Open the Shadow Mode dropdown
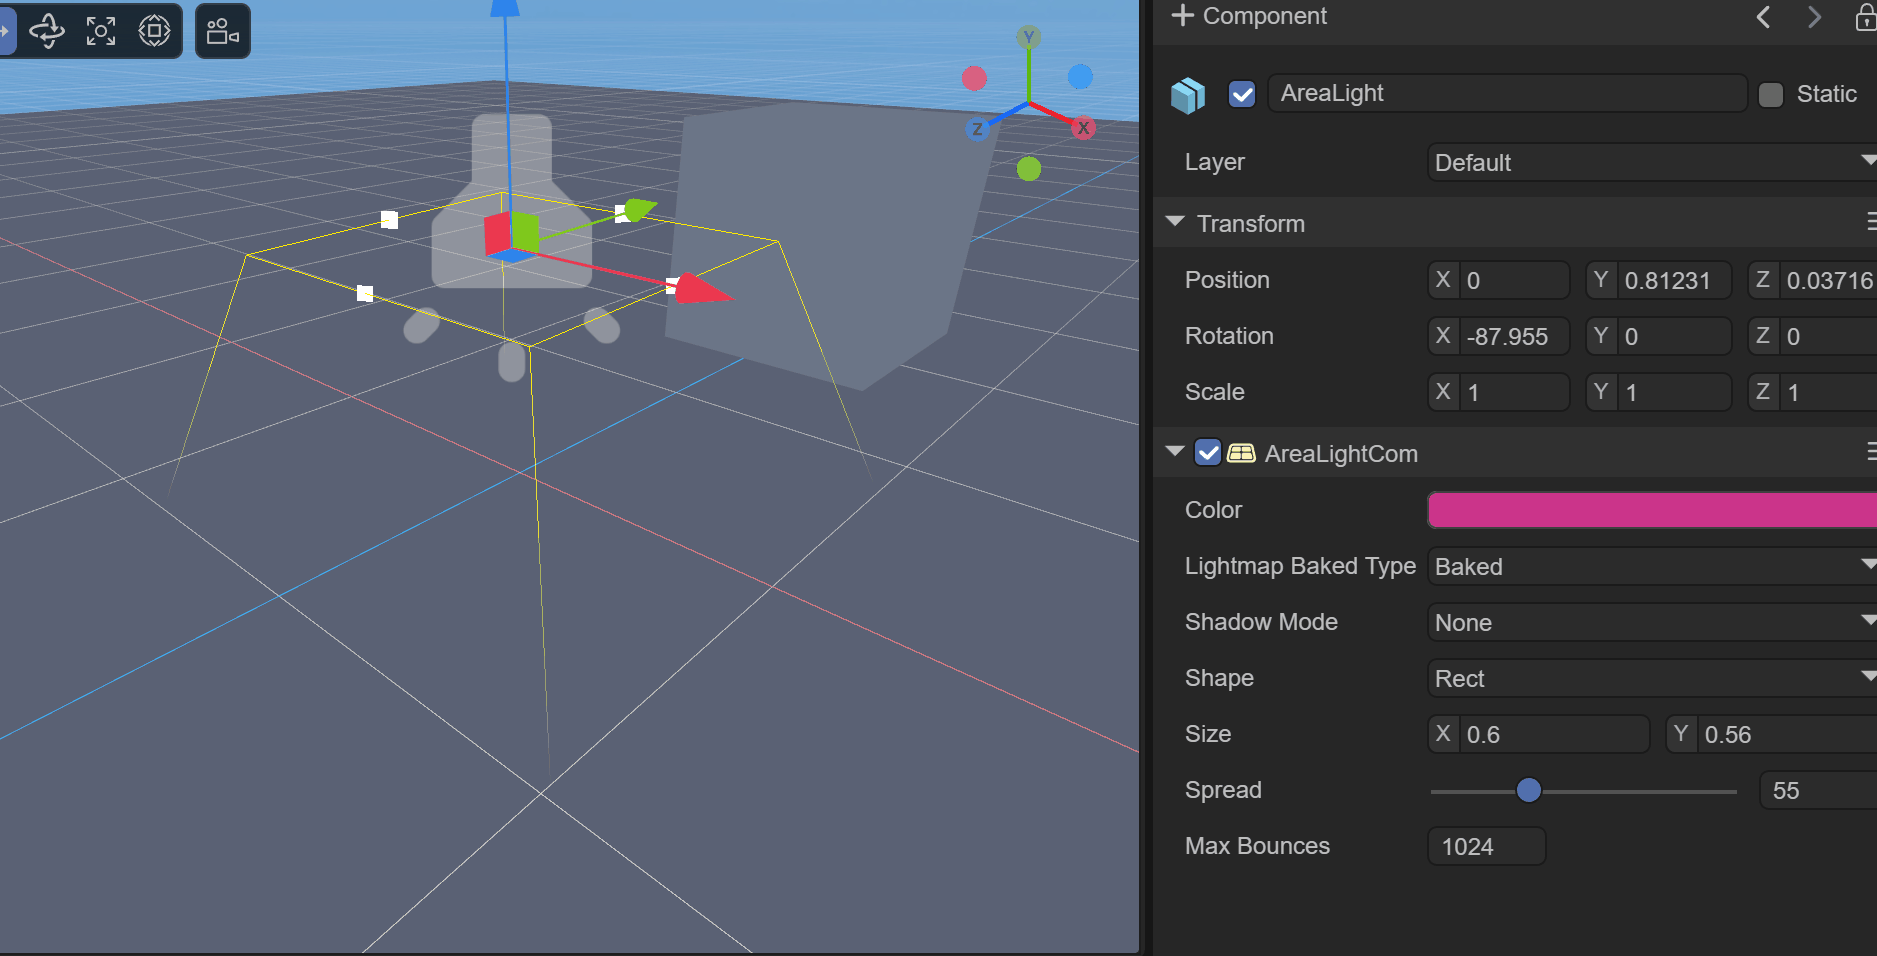This screenshot has width=1877, height=956. pos(1650,622)
